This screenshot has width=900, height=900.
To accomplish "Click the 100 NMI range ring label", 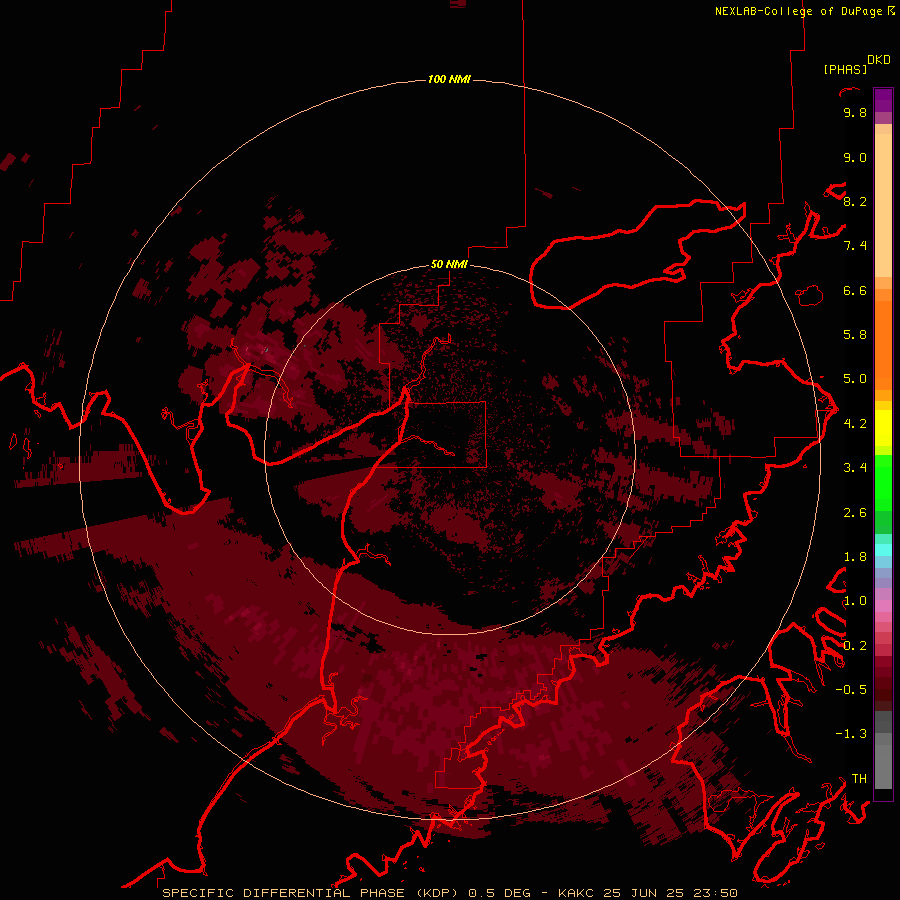I will (x=449, y=79).
